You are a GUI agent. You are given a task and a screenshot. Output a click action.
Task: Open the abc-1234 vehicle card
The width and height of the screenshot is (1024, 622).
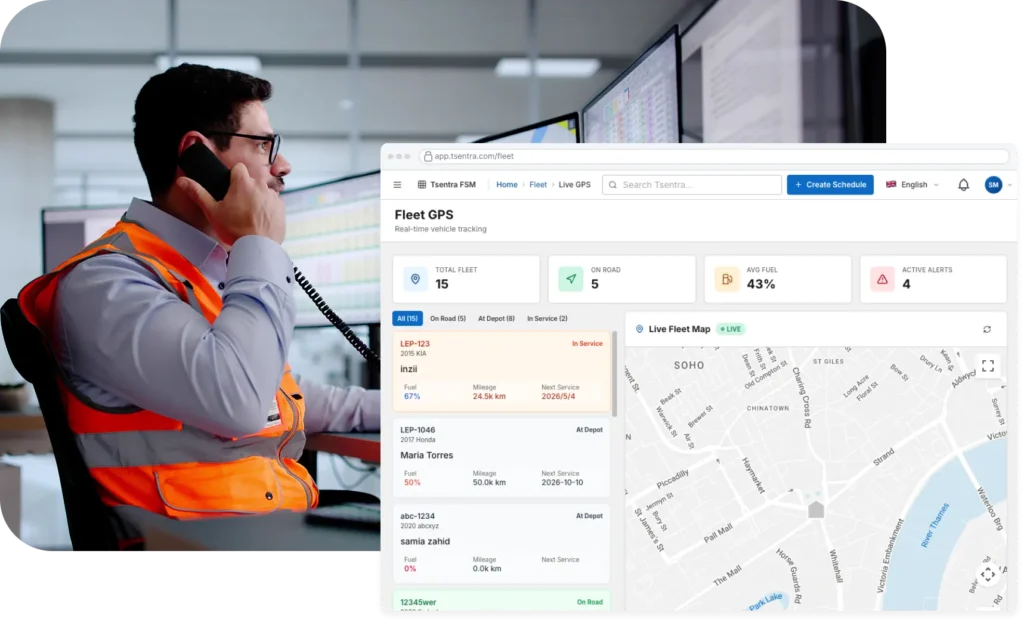pos(502,544)
